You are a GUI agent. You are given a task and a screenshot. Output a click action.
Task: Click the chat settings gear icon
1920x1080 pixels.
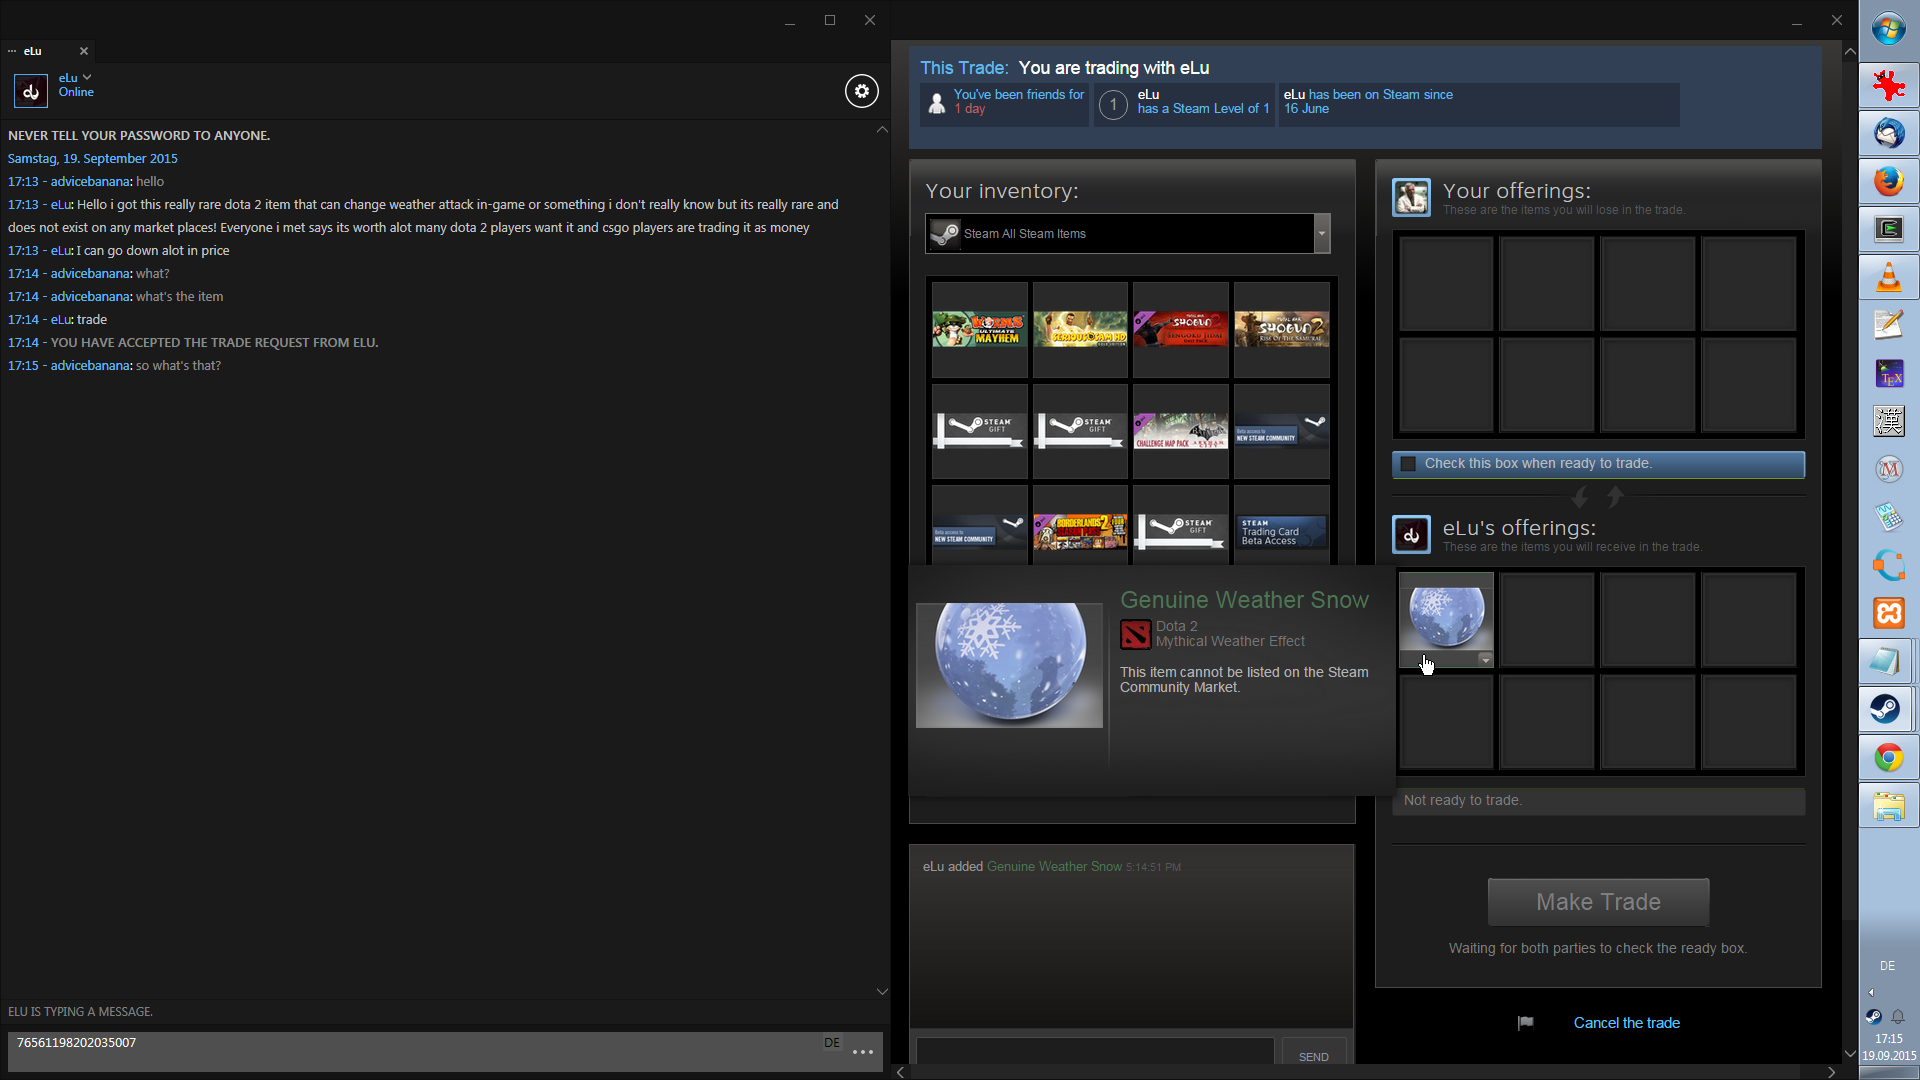coord(861,91)
